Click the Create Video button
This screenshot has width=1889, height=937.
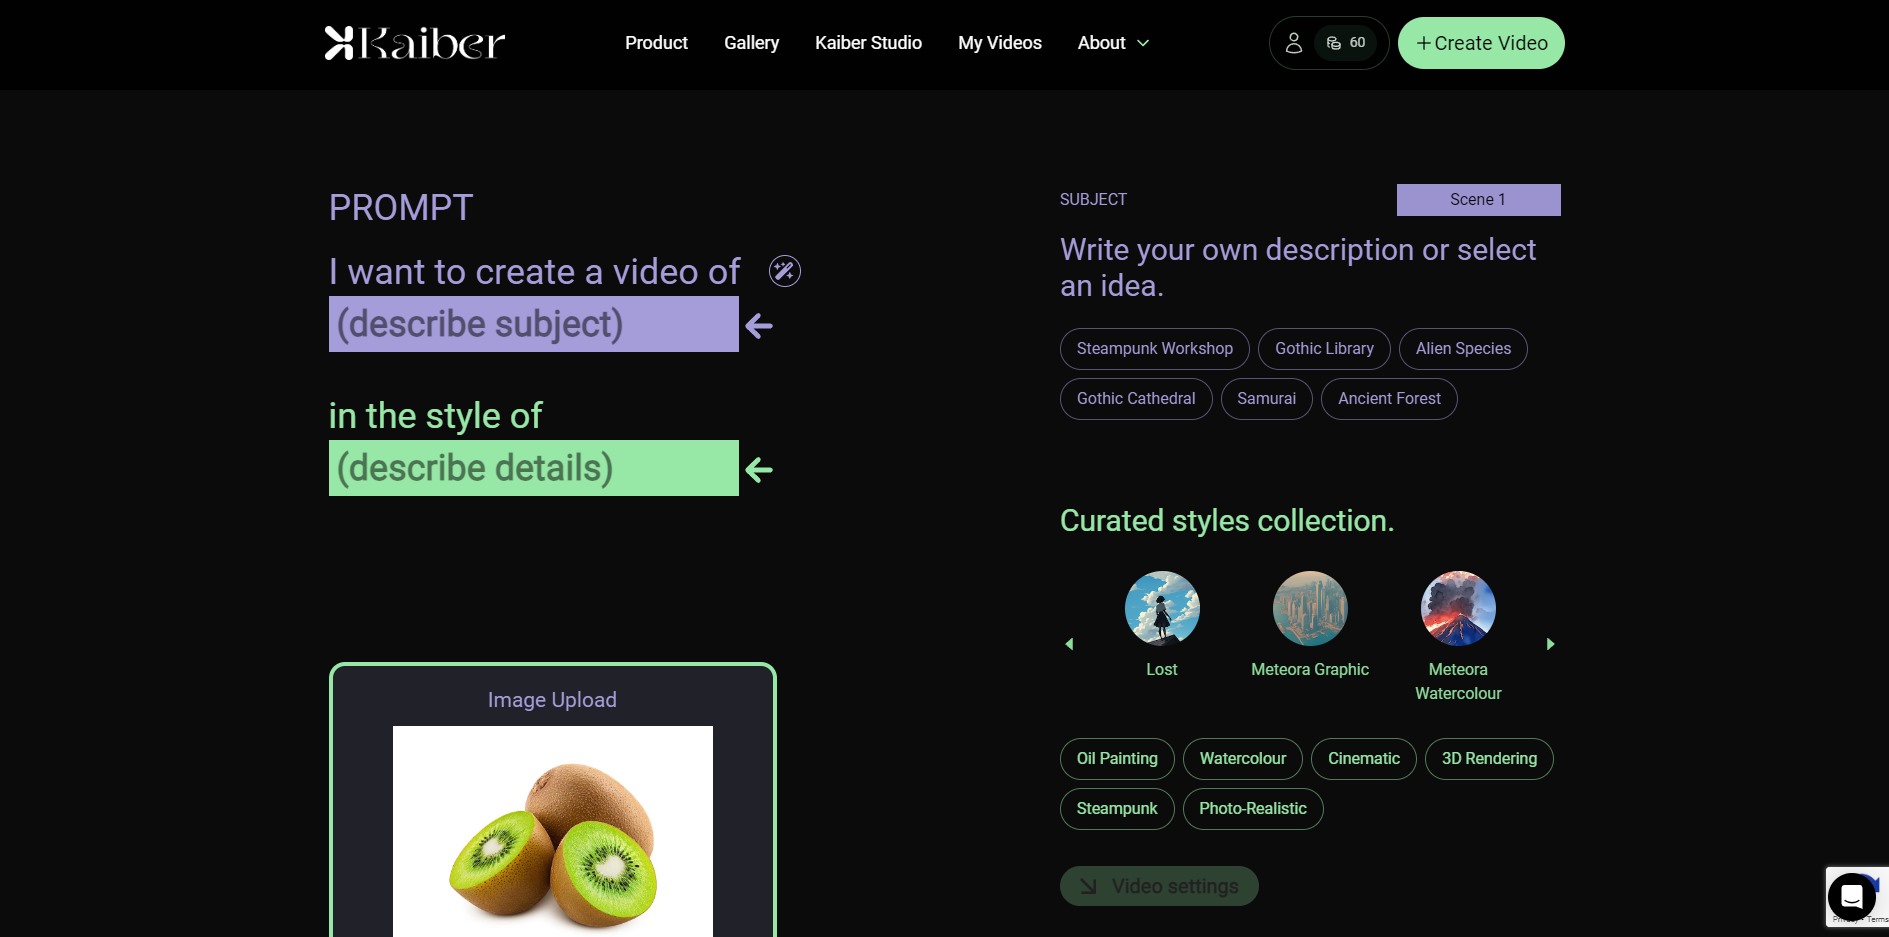[x=1481, y=43]
